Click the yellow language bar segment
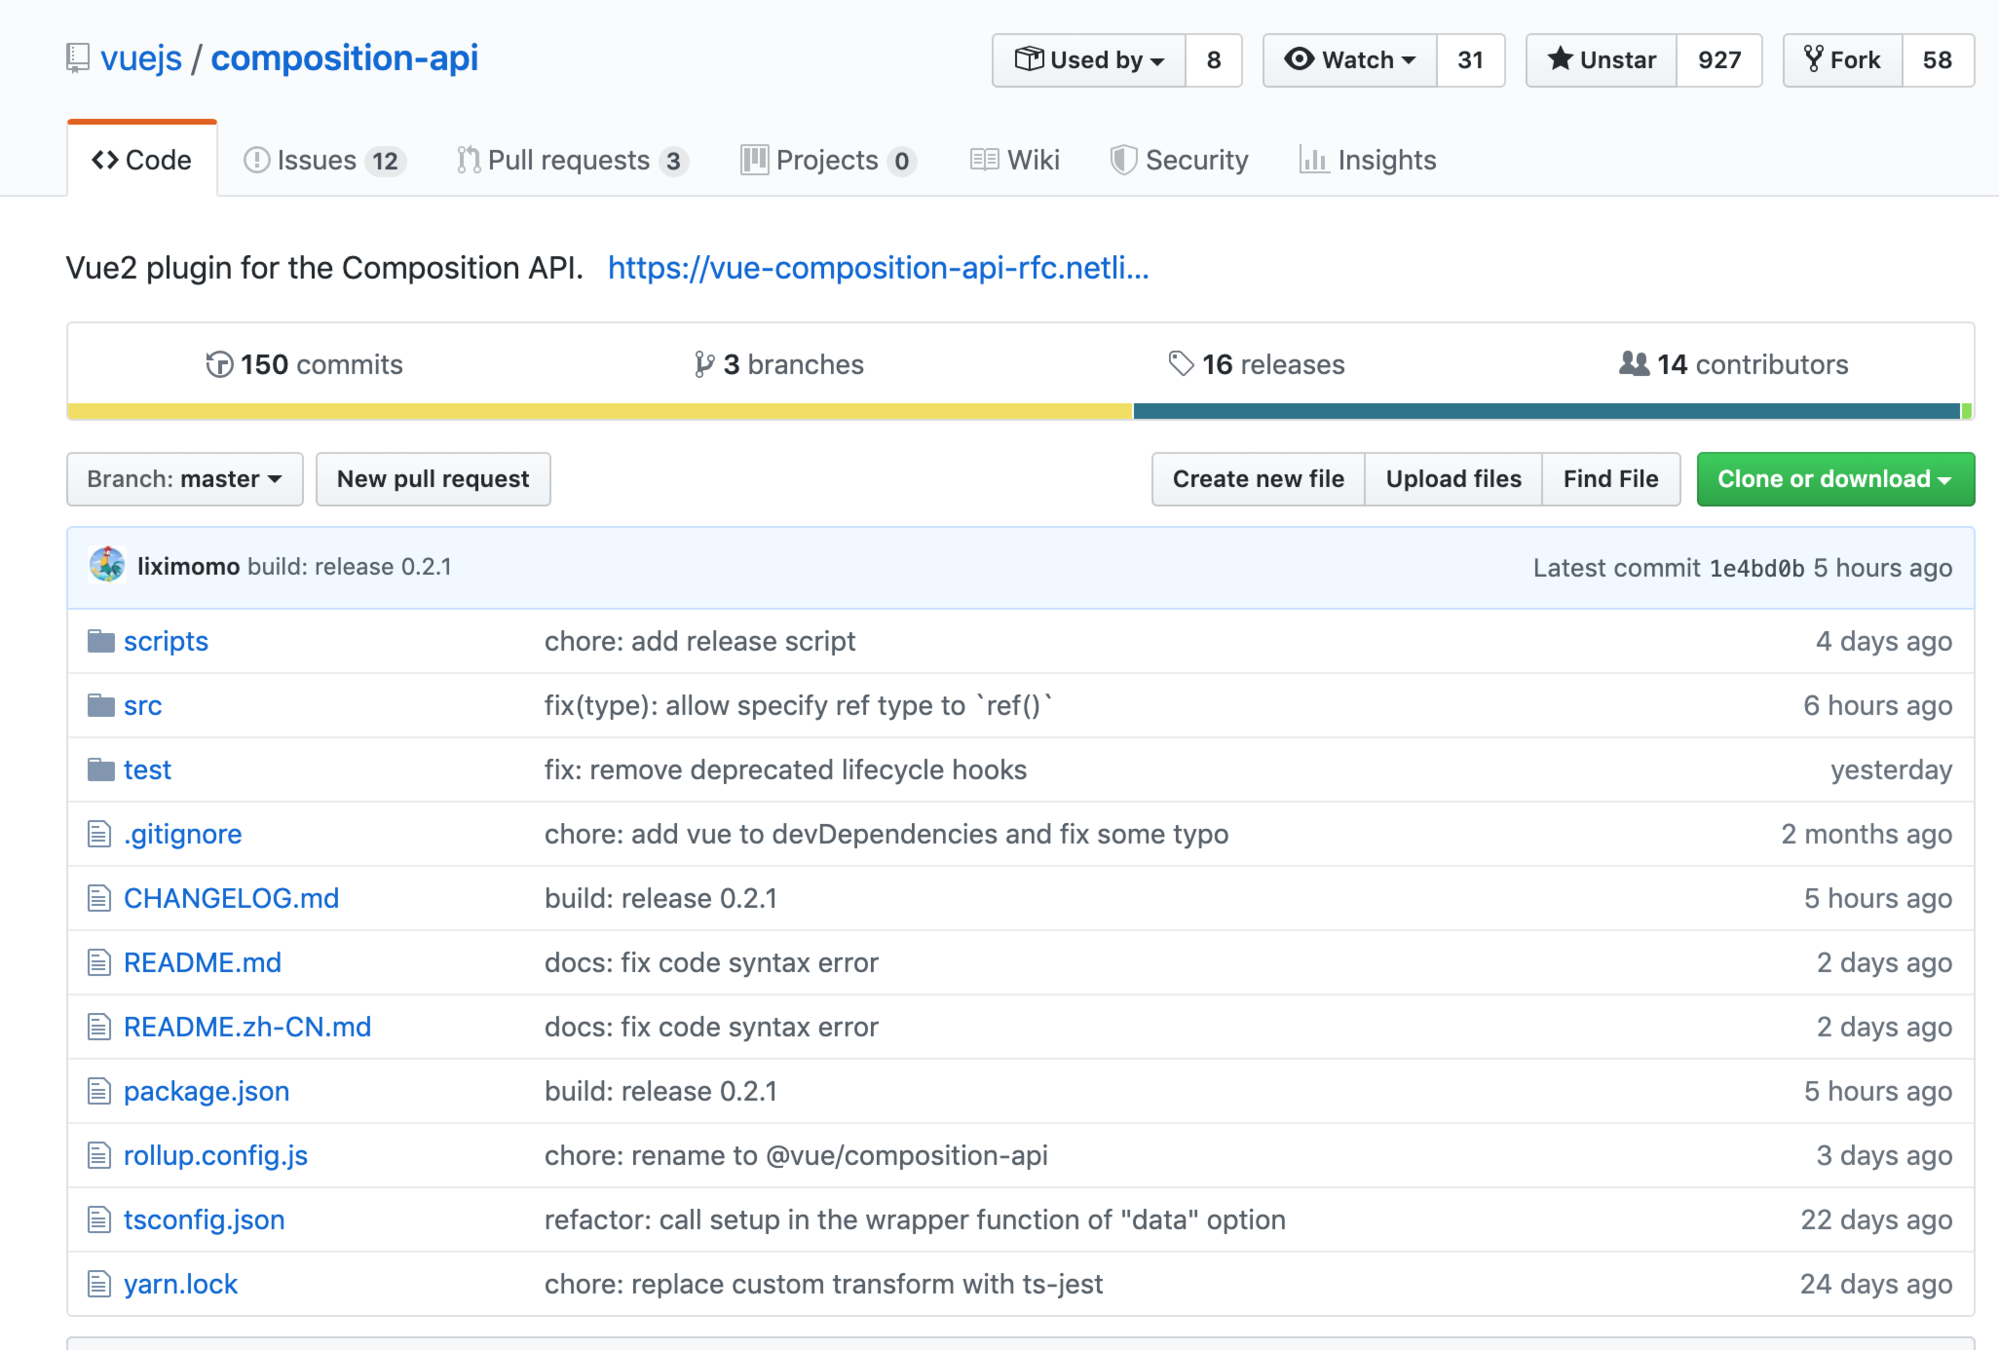 [600, 411]
